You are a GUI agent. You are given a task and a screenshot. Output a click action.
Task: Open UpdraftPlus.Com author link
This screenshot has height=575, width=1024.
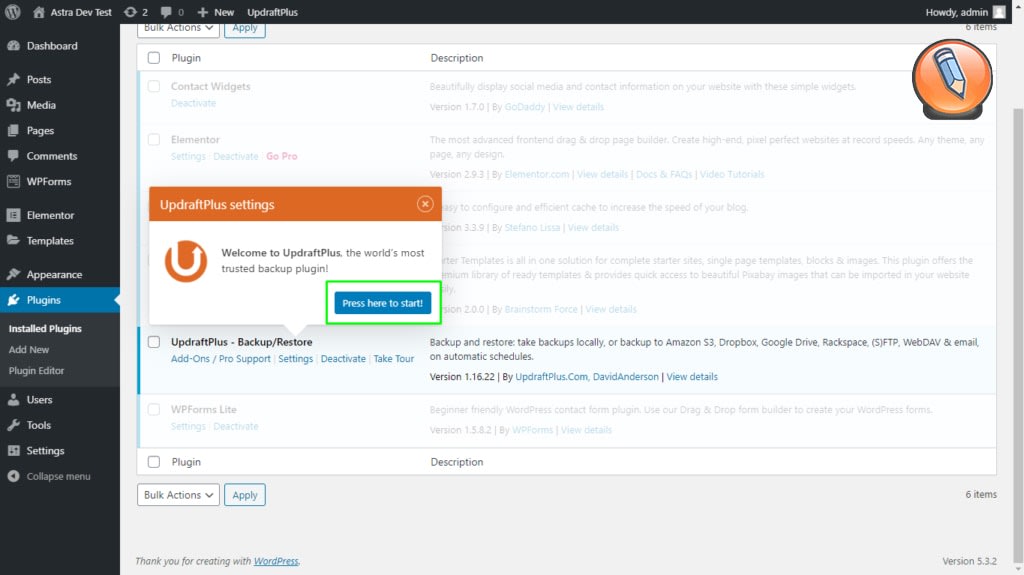click(x=551, y=376)
